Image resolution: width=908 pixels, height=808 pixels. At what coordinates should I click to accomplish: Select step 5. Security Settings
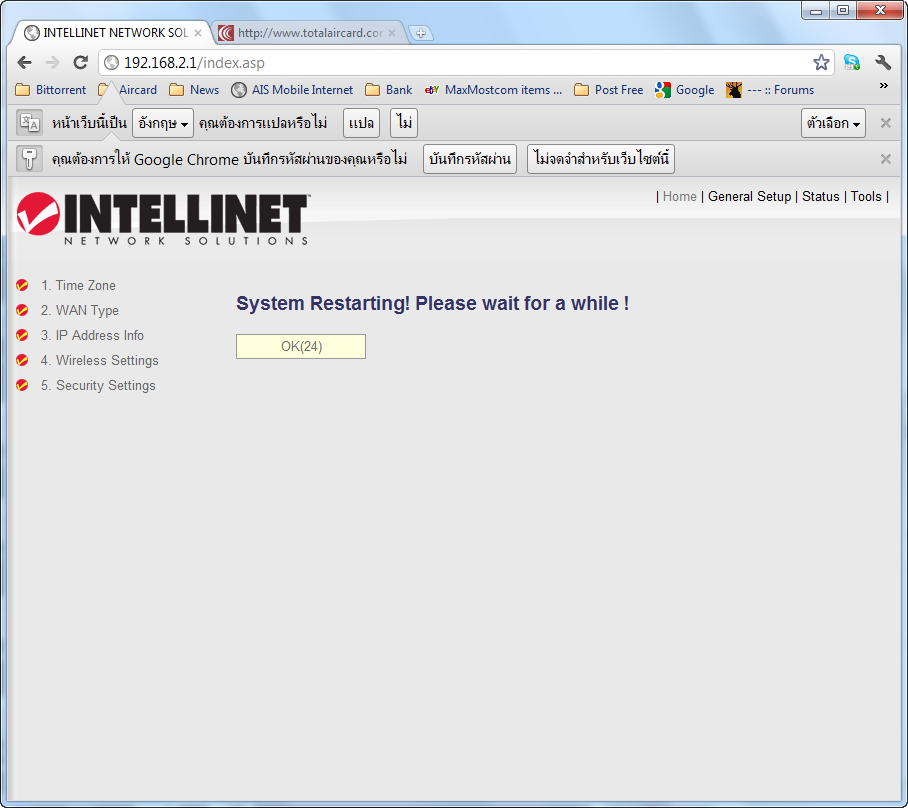pos(98,385)
